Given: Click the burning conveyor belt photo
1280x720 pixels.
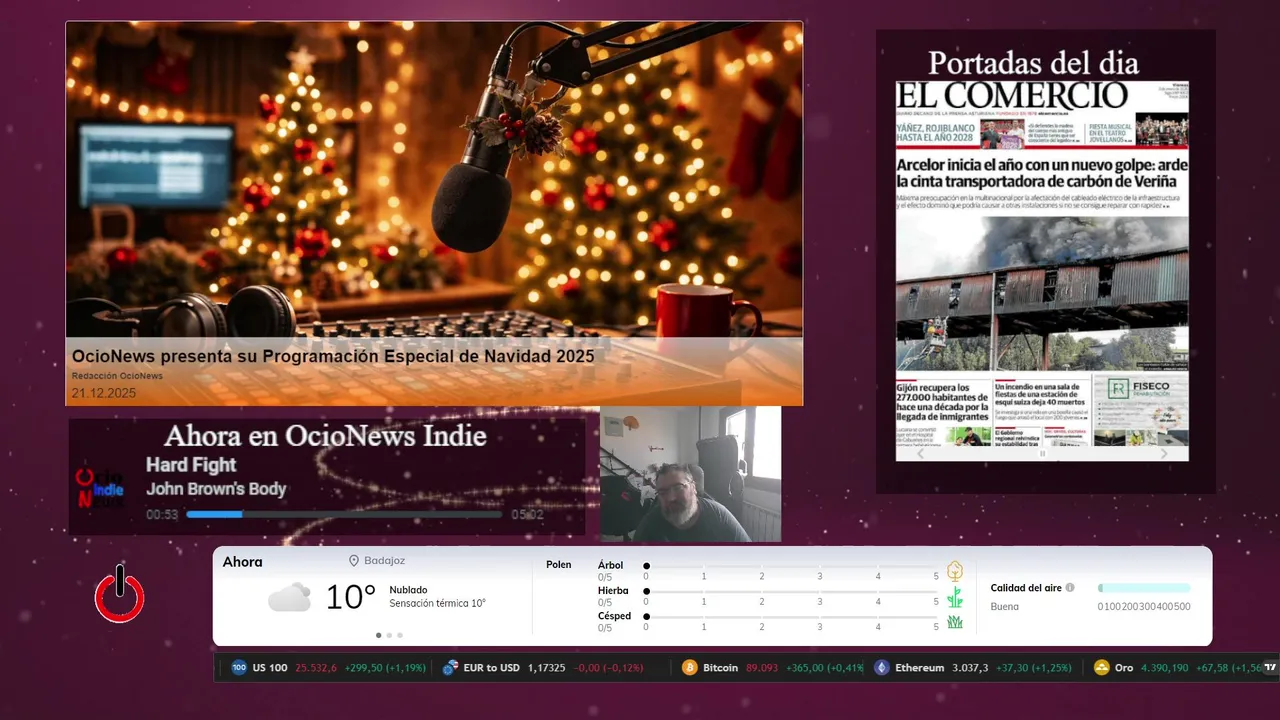Looking at the screenshot, I should pos(1042,294).
